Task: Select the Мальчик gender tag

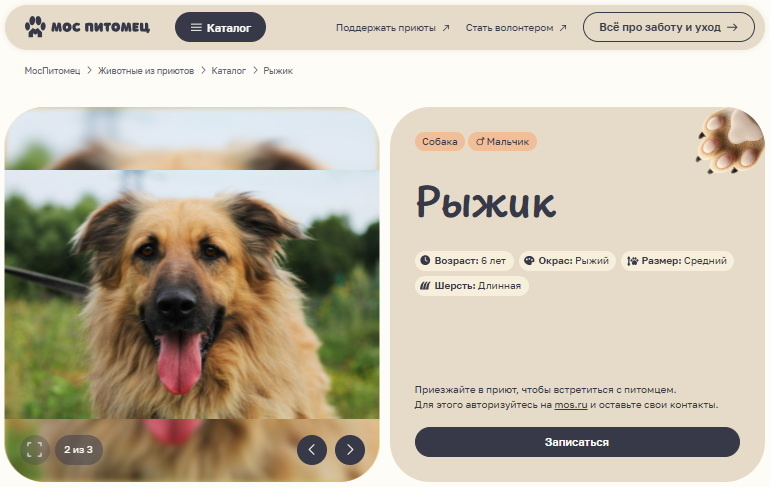Action: click(x=502, y=141)
